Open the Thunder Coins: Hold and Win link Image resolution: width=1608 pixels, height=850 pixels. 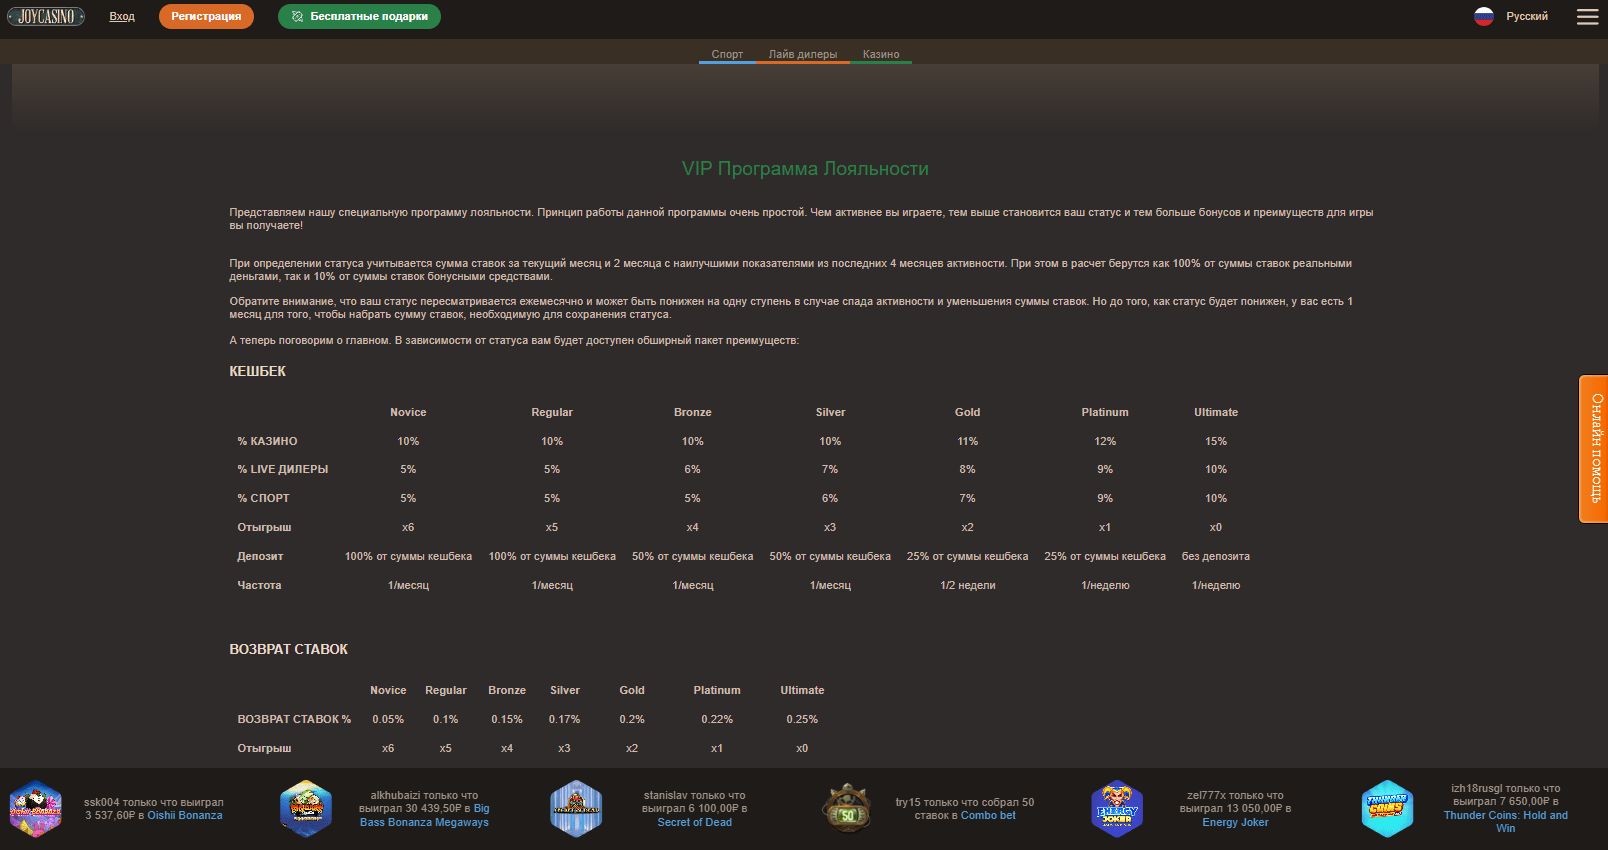coord(1505,821)
